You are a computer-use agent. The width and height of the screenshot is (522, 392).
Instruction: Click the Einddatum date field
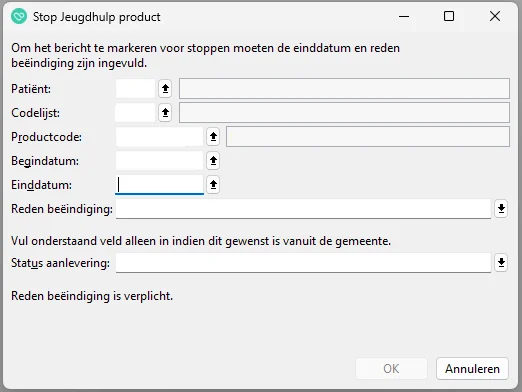pos(159,185)
